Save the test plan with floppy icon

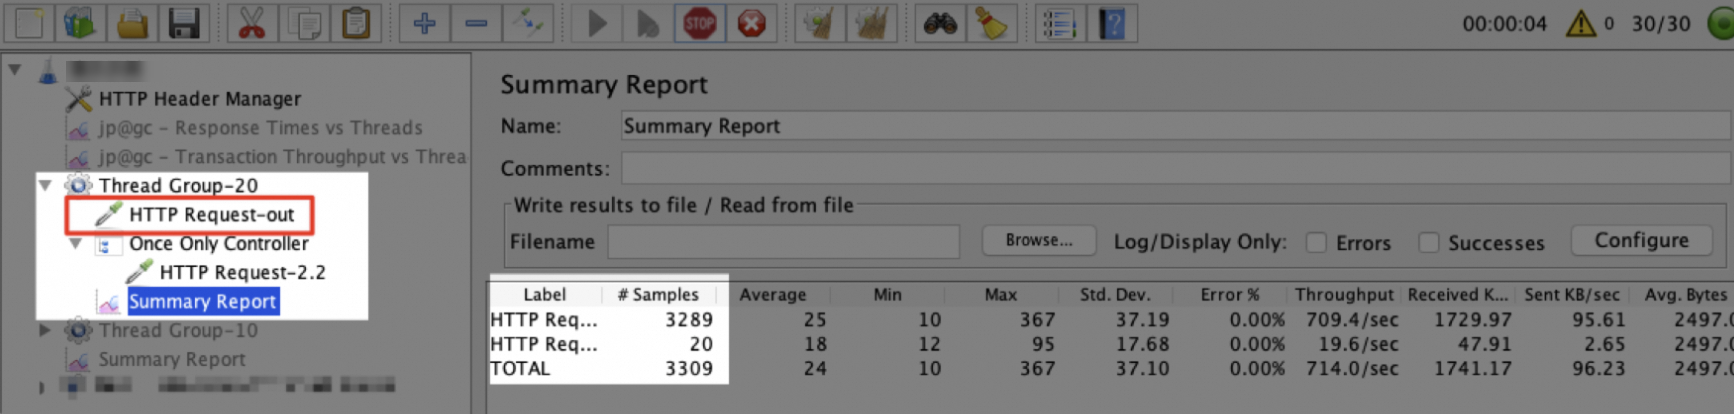(184, 23)
